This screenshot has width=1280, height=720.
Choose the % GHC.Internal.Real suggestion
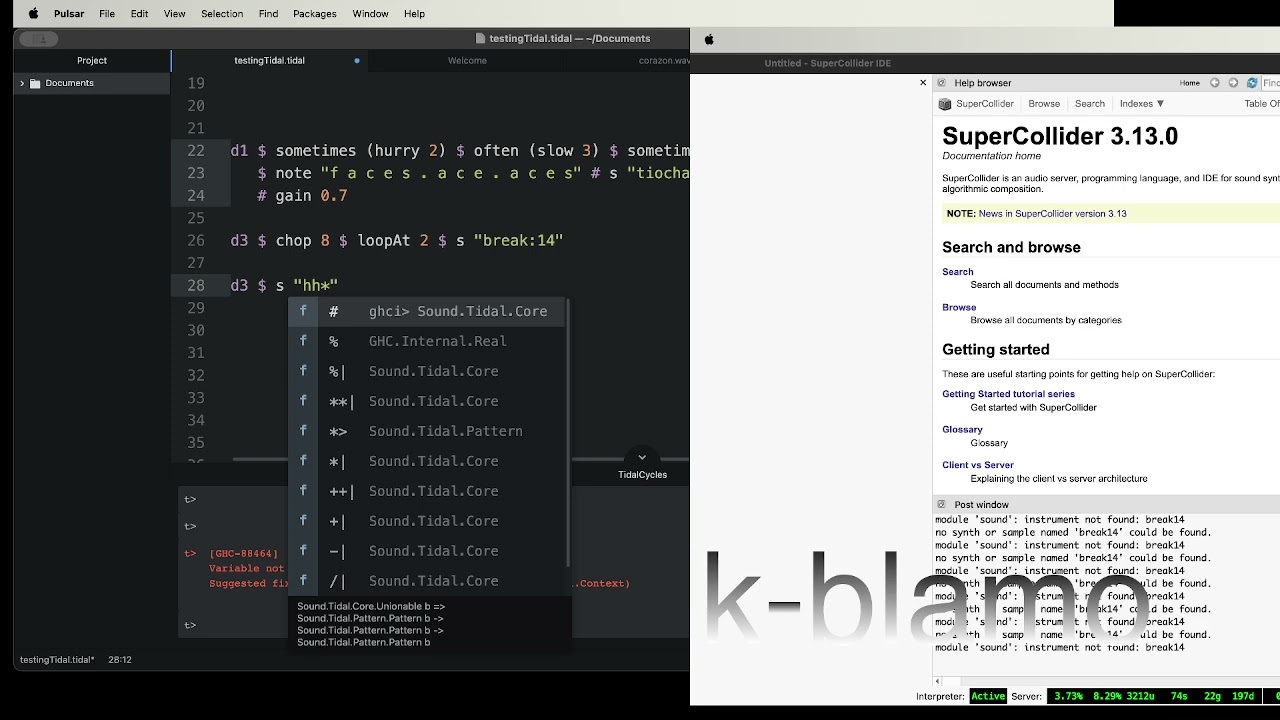(x=428, y=341)
